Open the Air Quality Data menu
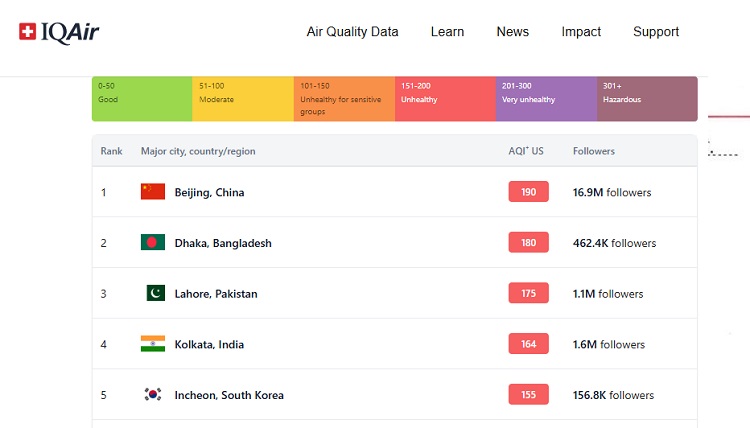Image resolution: width=750 pixels, height=428 pixels. click(352, 32)
